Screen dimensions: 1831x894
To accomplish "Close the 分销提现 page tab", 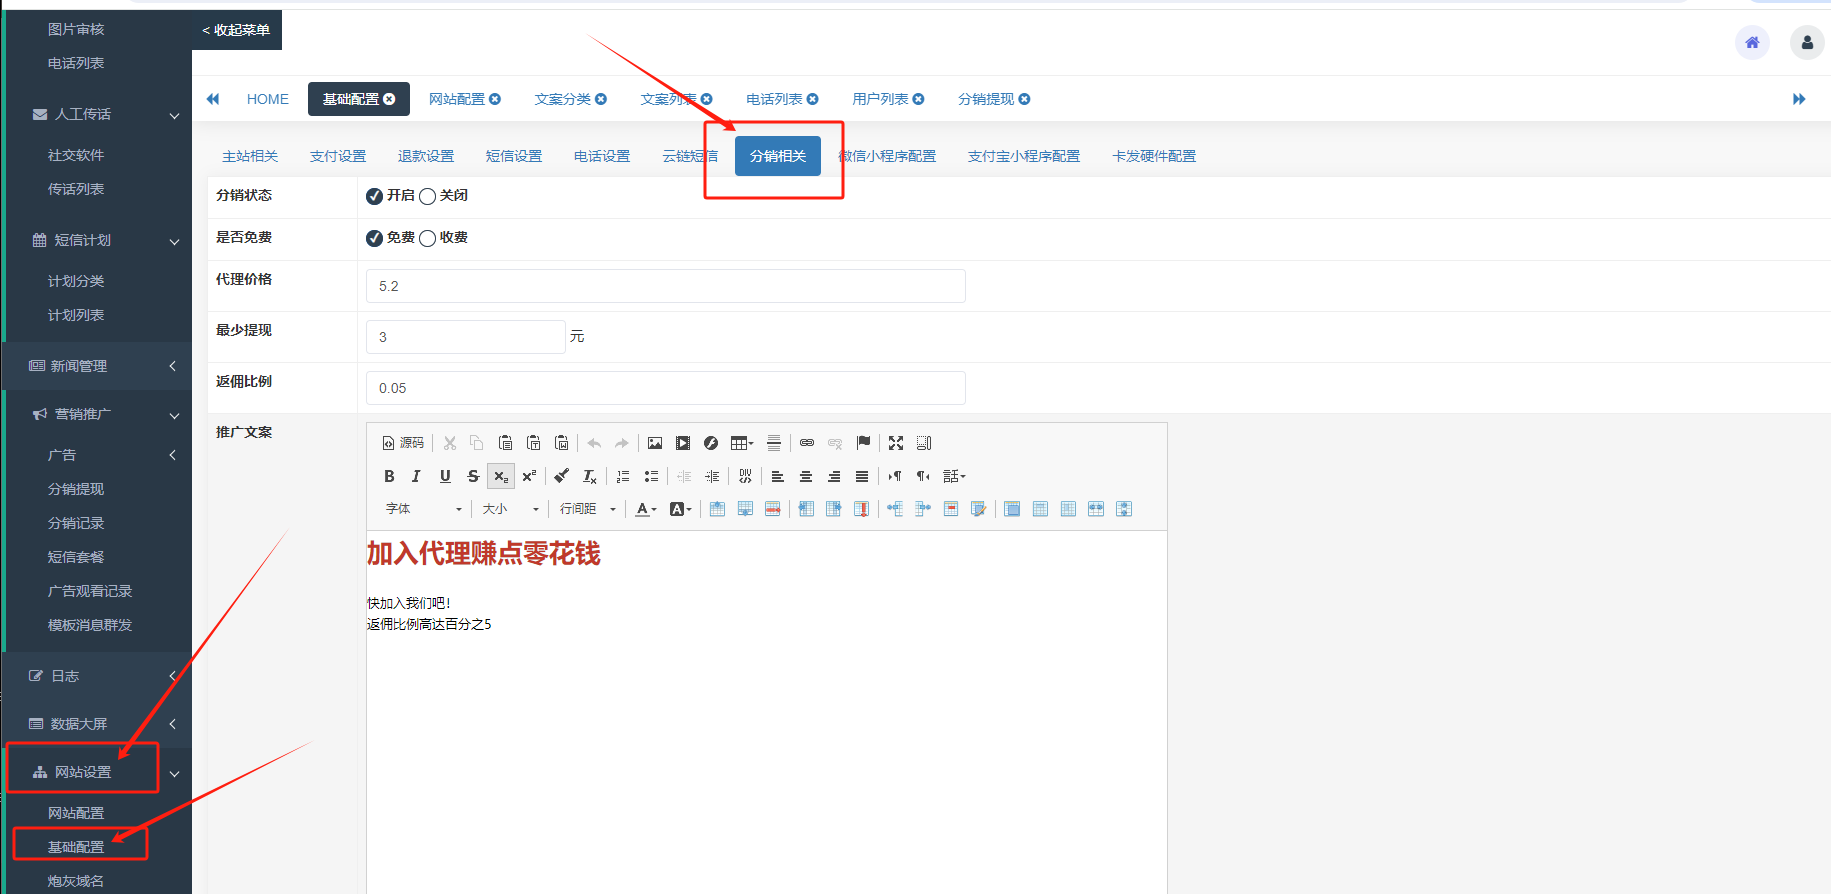I will 1024,99.
